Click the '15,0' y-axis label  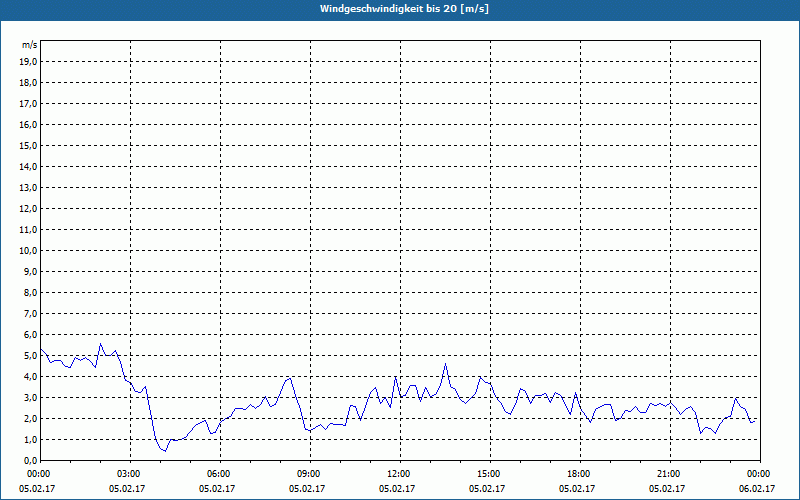tap(28, 145)
